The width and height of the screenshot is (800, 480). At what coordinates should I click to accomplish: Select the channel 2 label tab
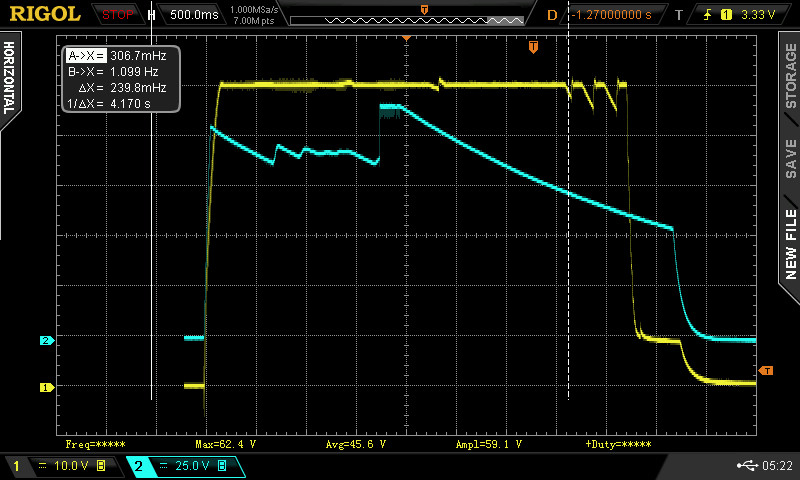click(138, 466)
